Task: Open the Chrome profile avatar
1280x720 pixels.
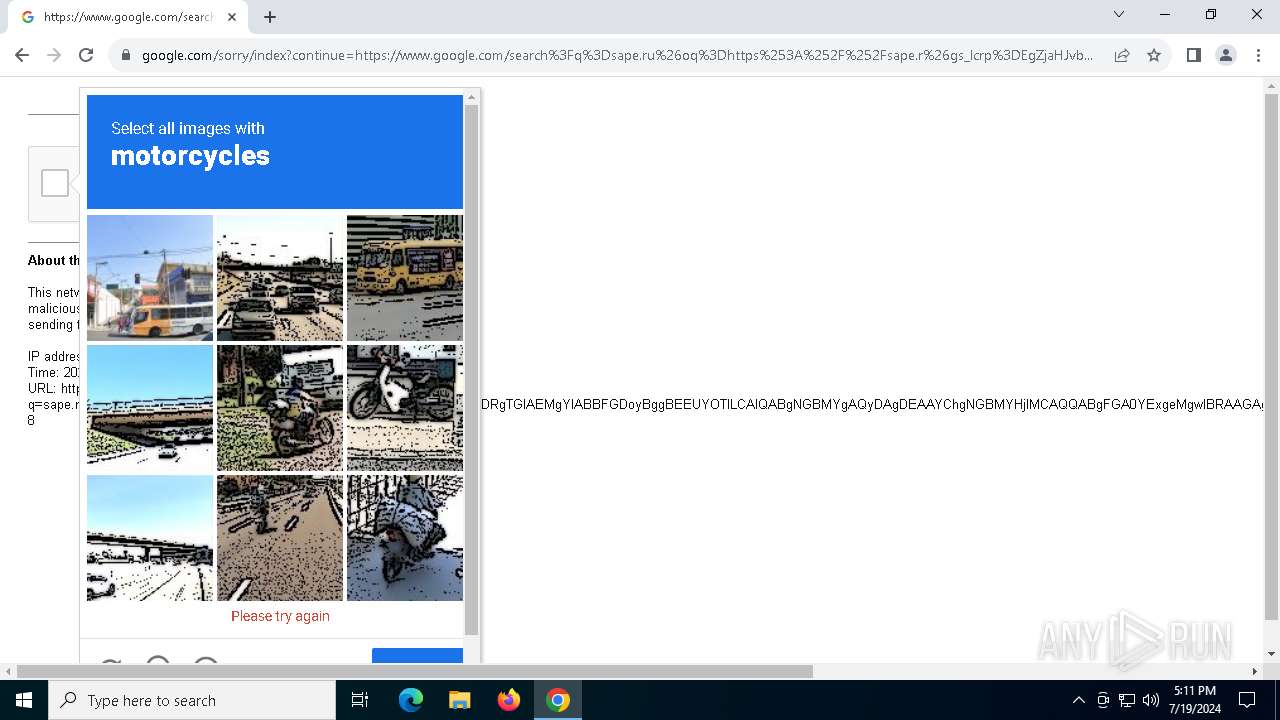Action: pos(1226,55)
